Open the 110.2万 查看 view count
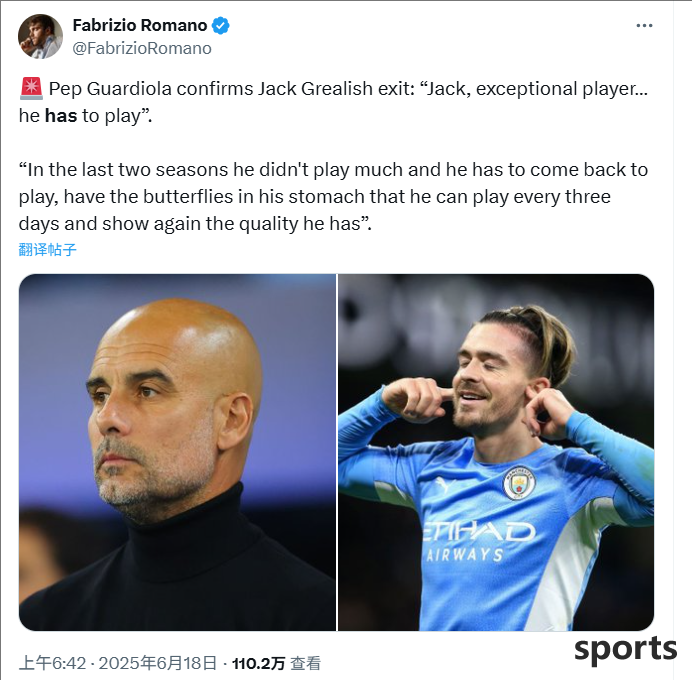This screenshot has width=692, height=680. pyautogui.click(x=277, y=663)
